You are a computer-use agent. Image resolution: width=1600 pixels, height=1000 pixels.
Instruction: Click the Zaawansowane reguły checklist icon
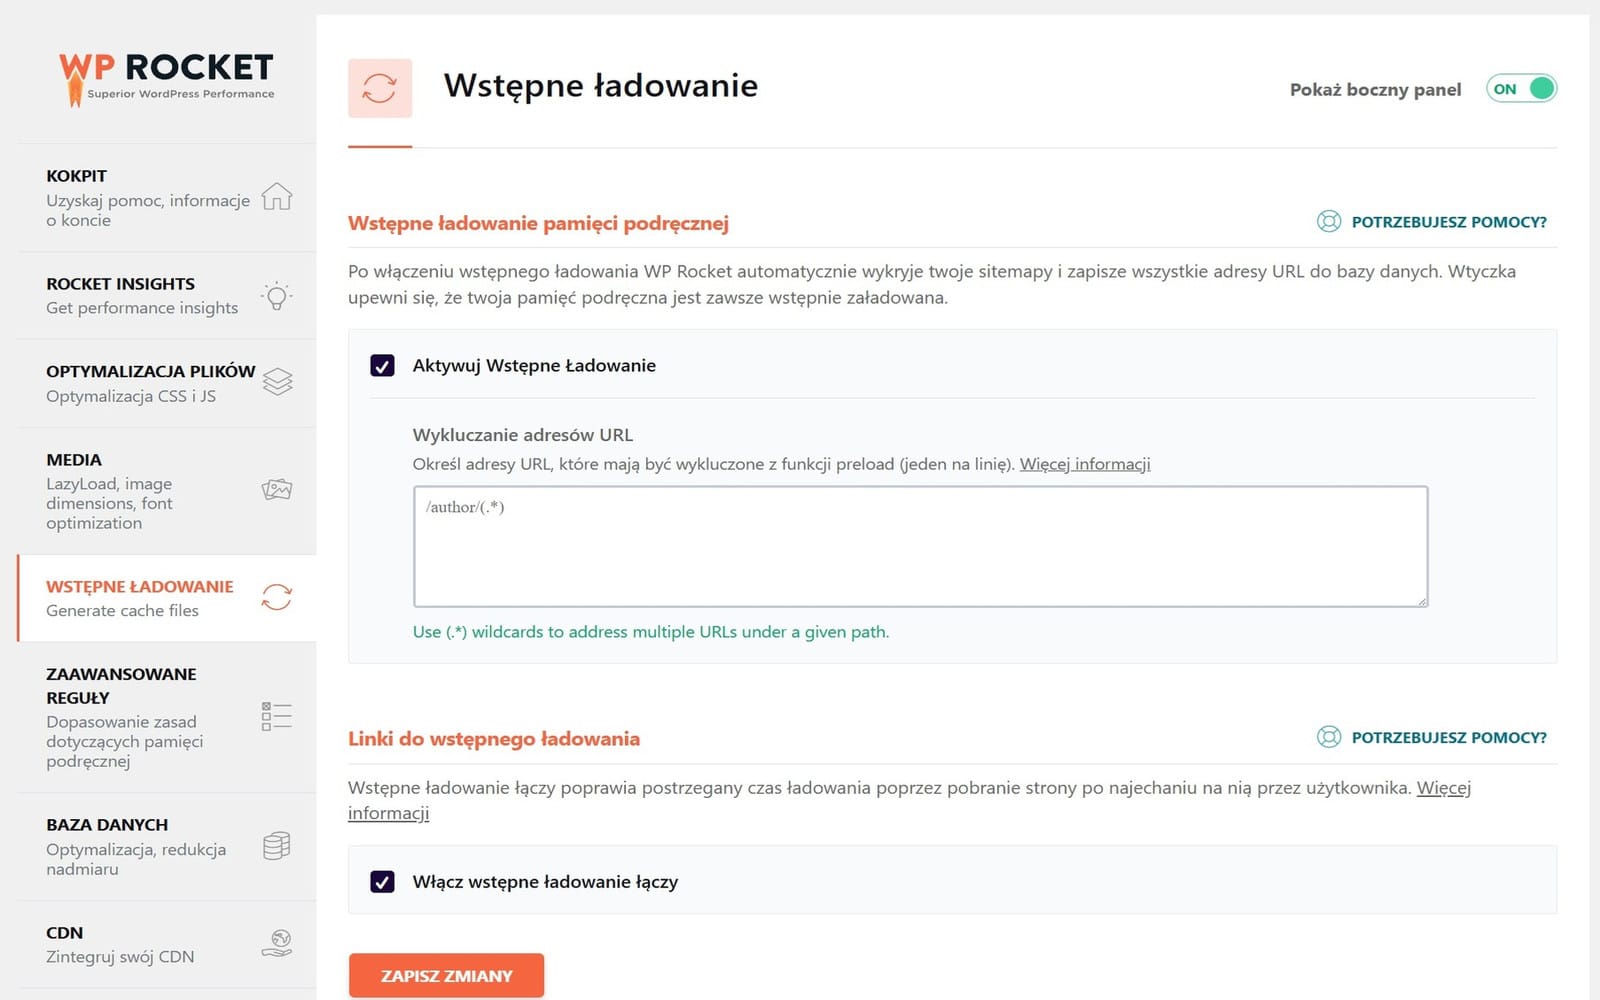(277, 716)
